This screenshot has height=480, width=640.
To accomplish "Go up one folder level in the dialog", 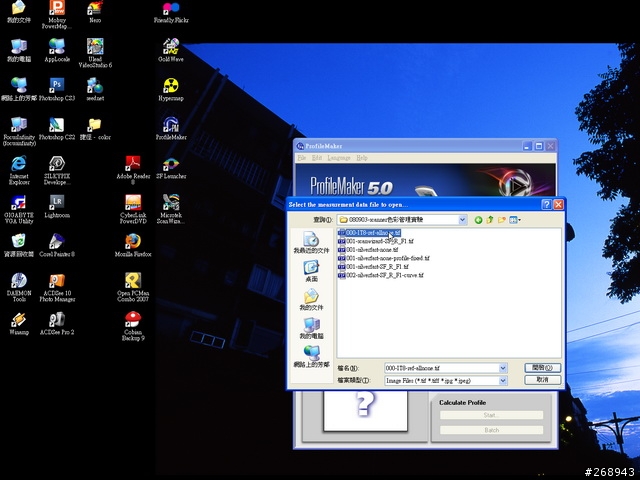I will point(490,220).
